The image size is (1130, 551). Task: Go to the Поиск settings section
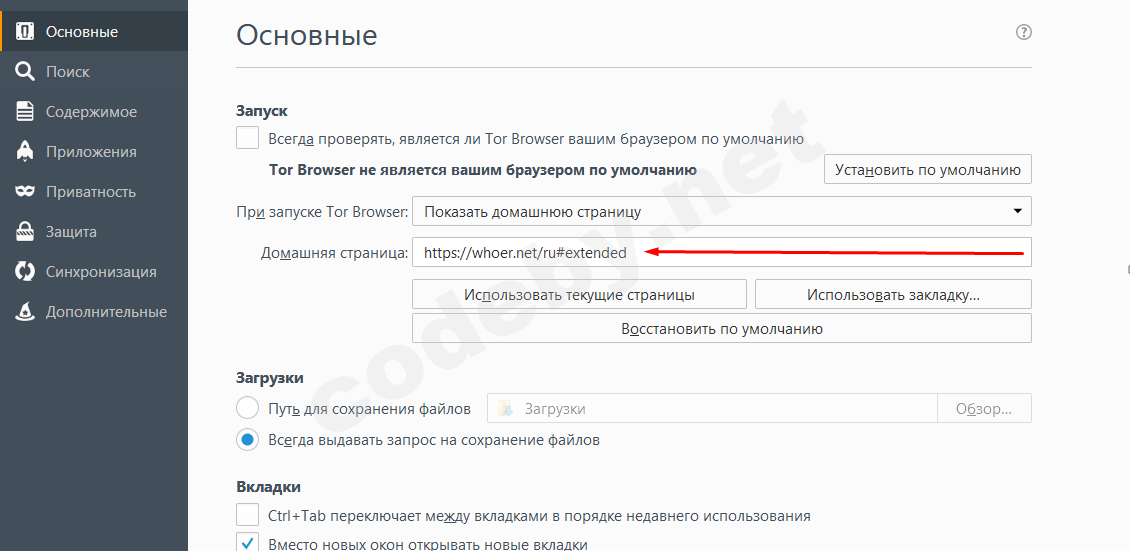(x=94, y=72)
